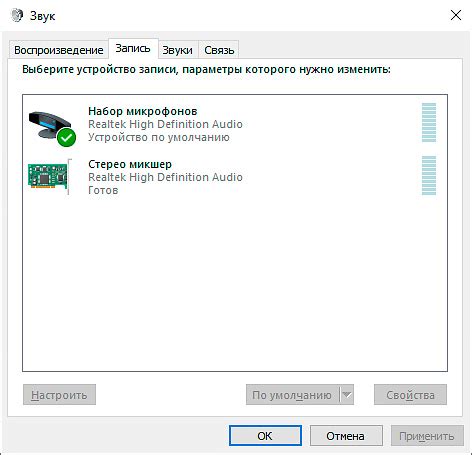The image size is (472, 455).
Task: Click the Применить button
Action: tap(427, 436)
